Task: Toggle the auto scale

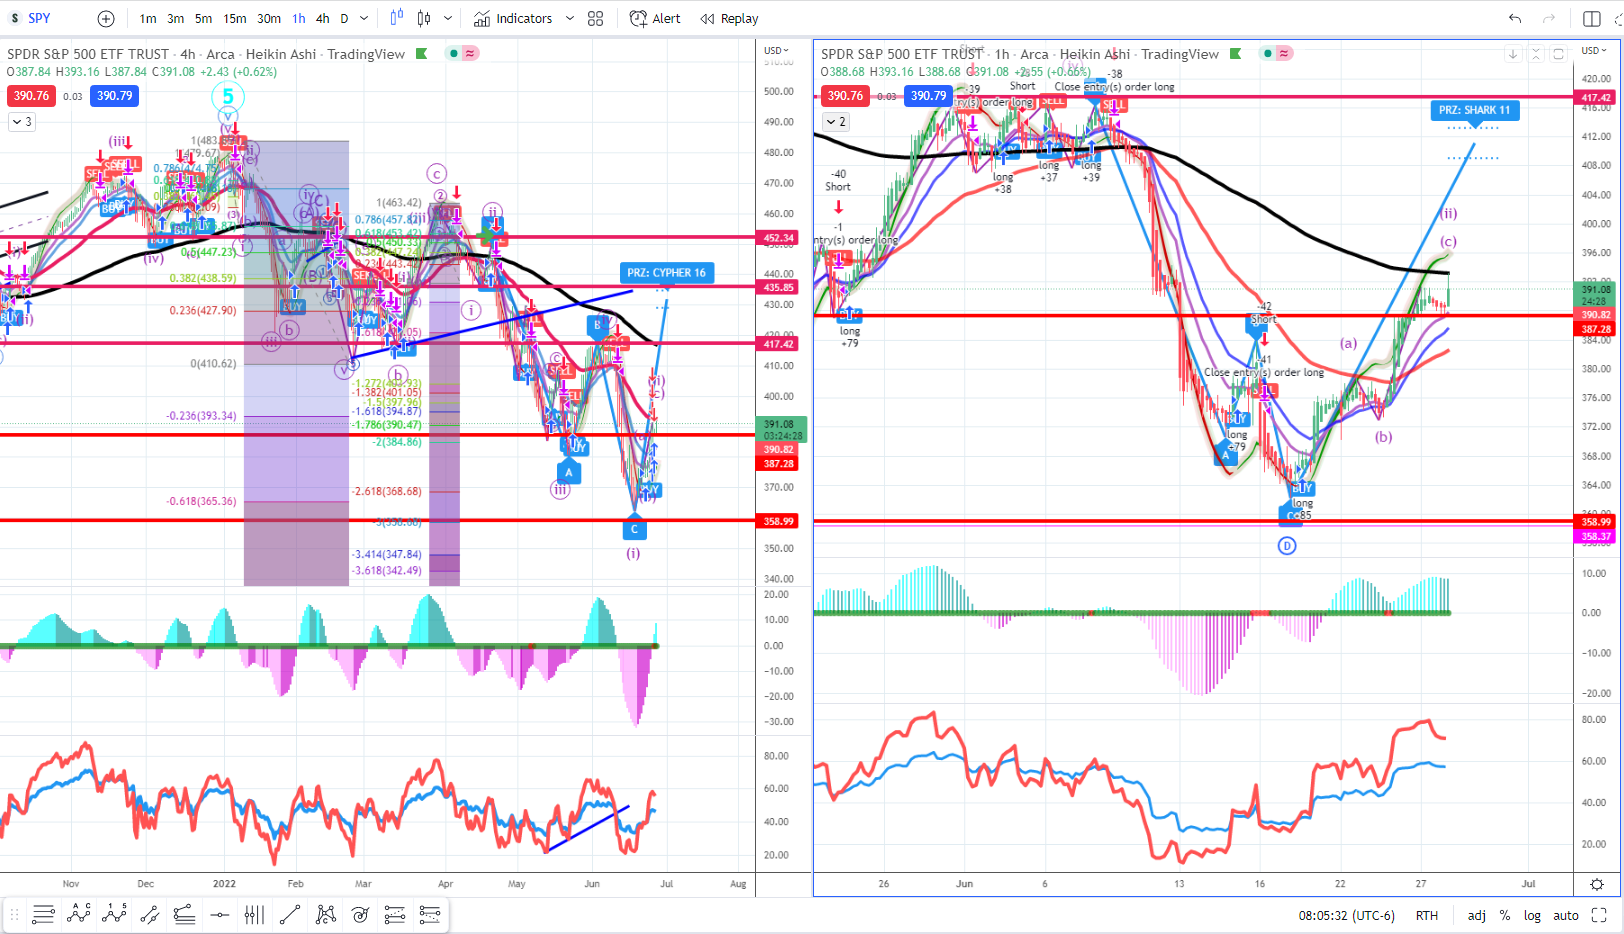Action: coord(1566,915)
